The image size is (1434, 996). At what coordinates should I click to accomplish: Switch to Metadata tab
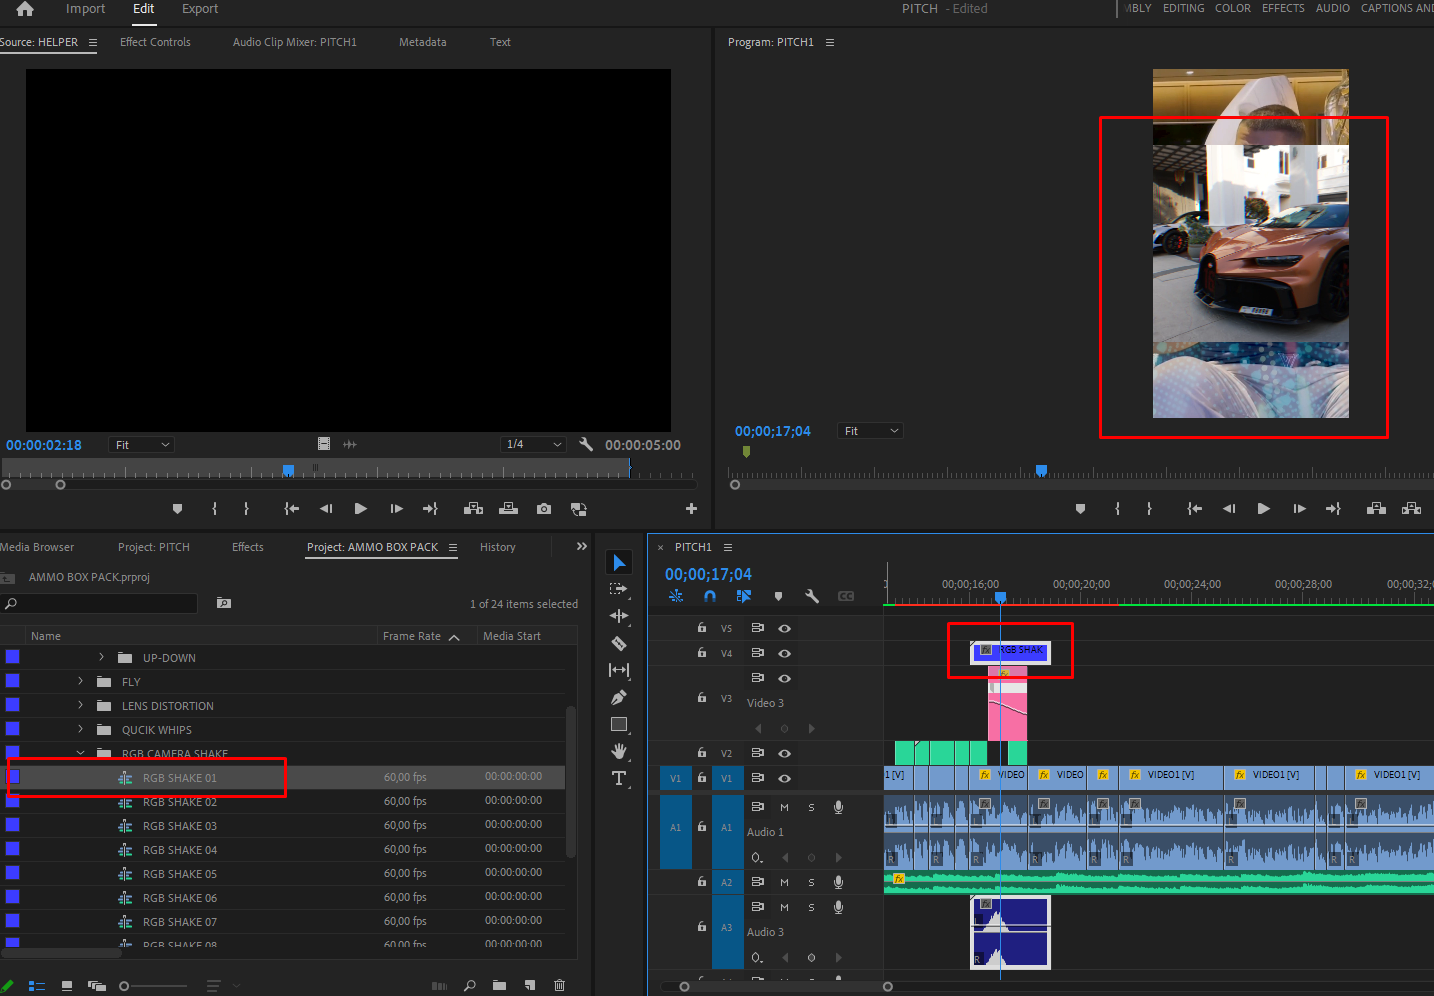pyautogui.click(x=423, y=42)
